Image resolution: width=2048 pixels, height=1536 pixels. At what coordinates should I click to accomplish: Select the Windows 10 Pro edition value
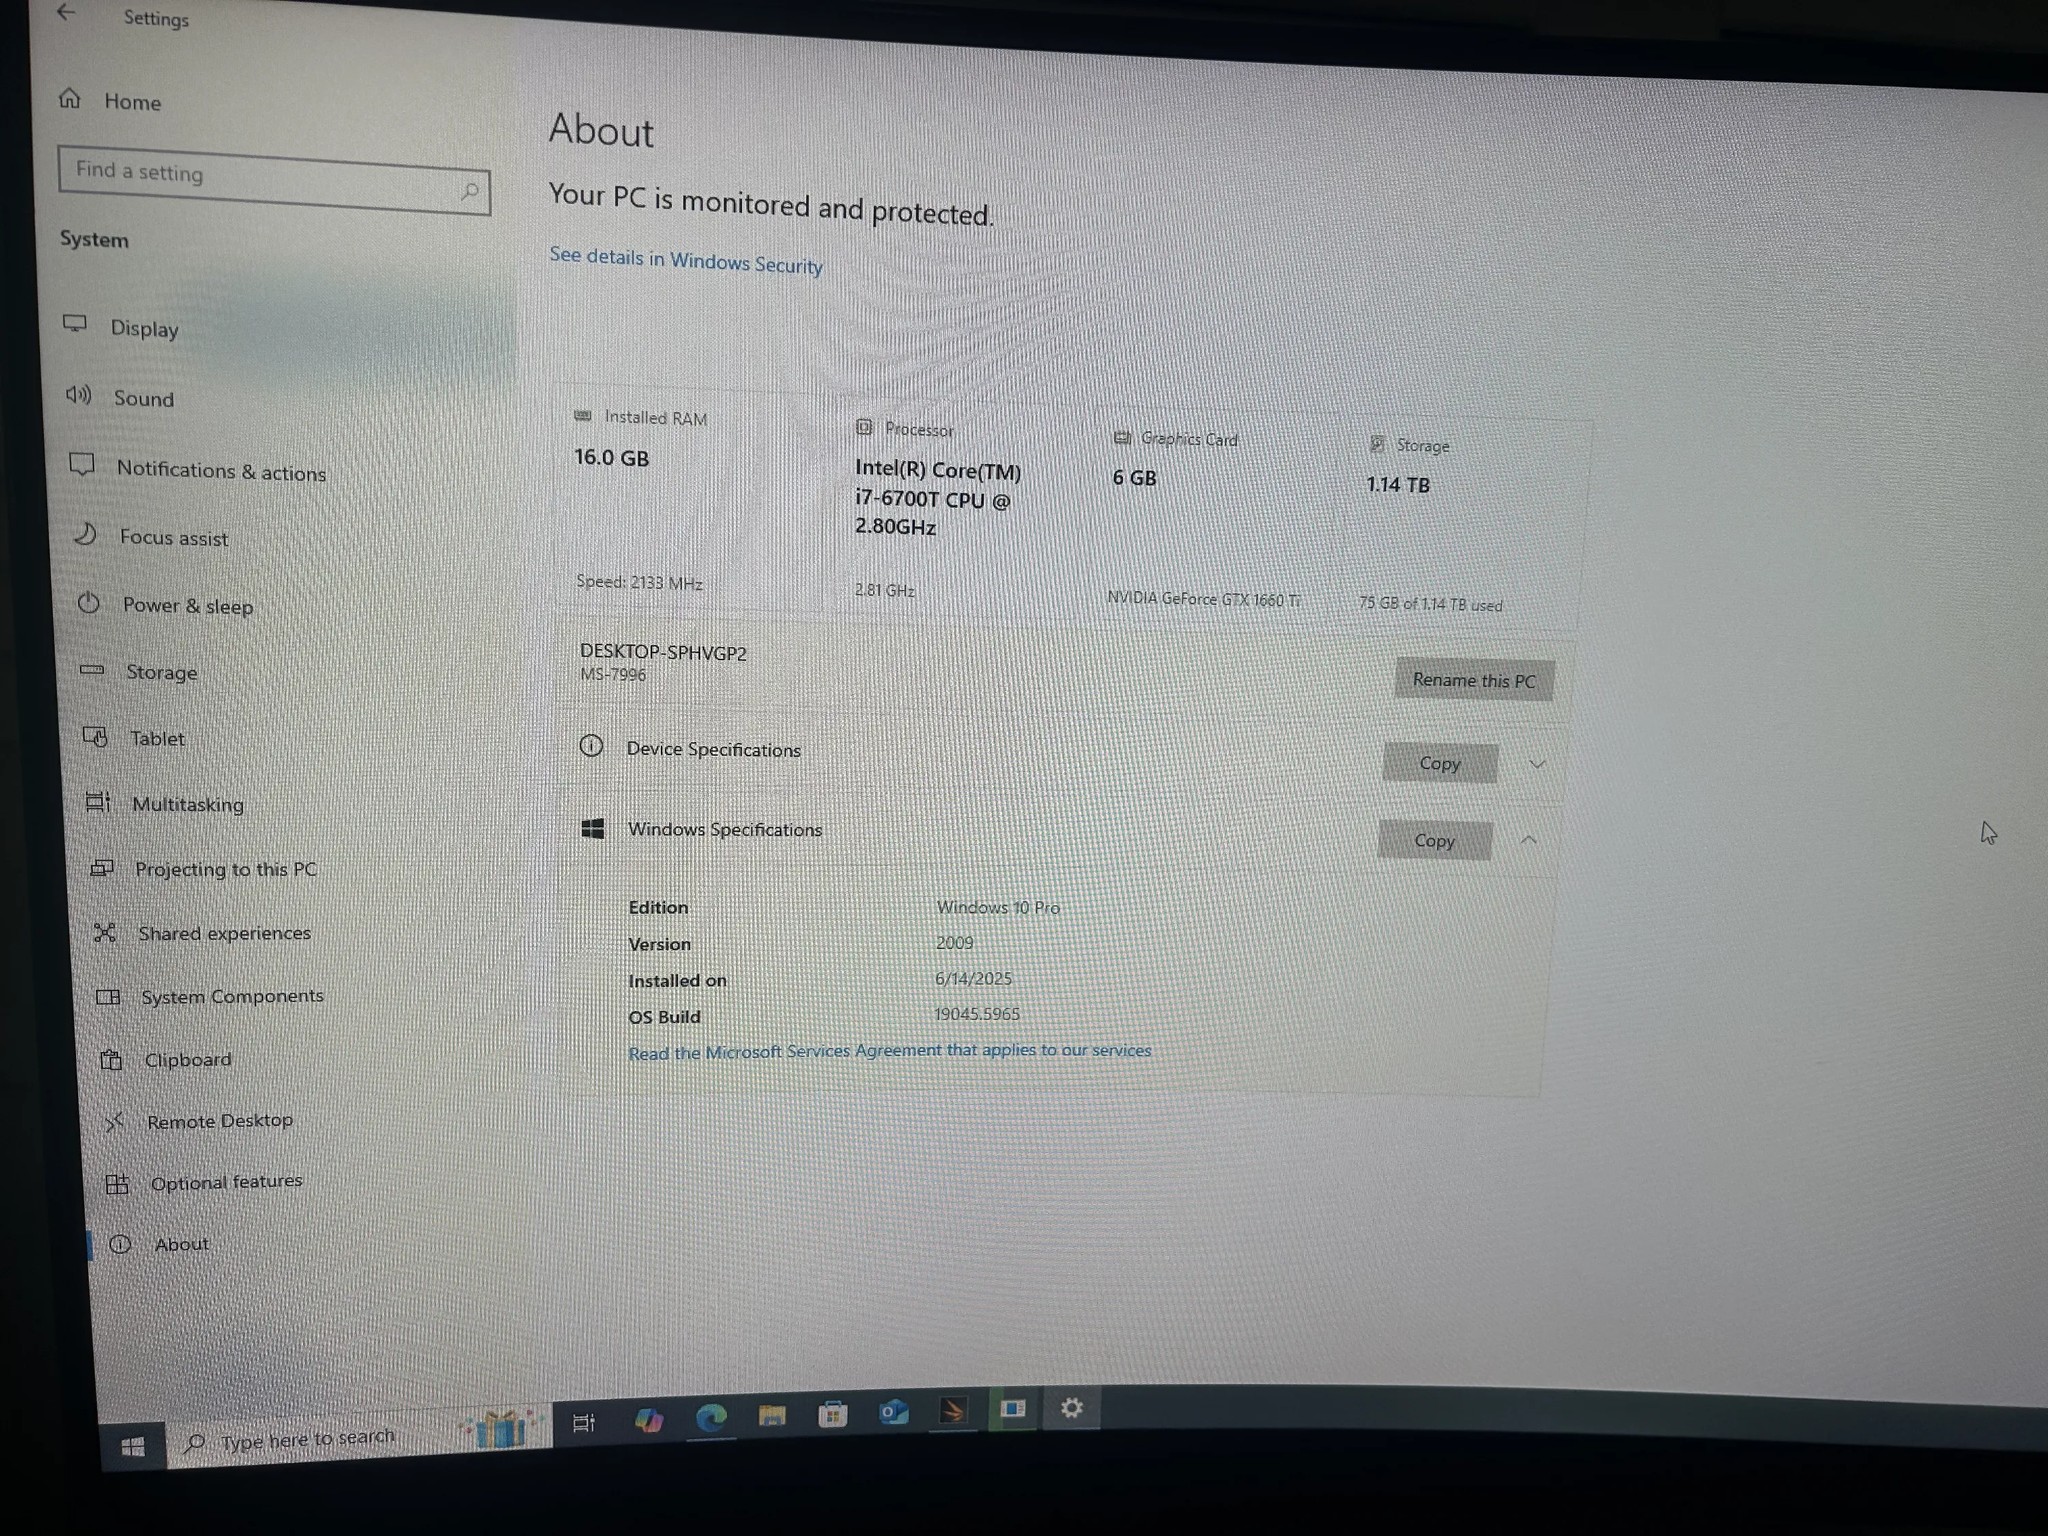(x=998, y=907)
